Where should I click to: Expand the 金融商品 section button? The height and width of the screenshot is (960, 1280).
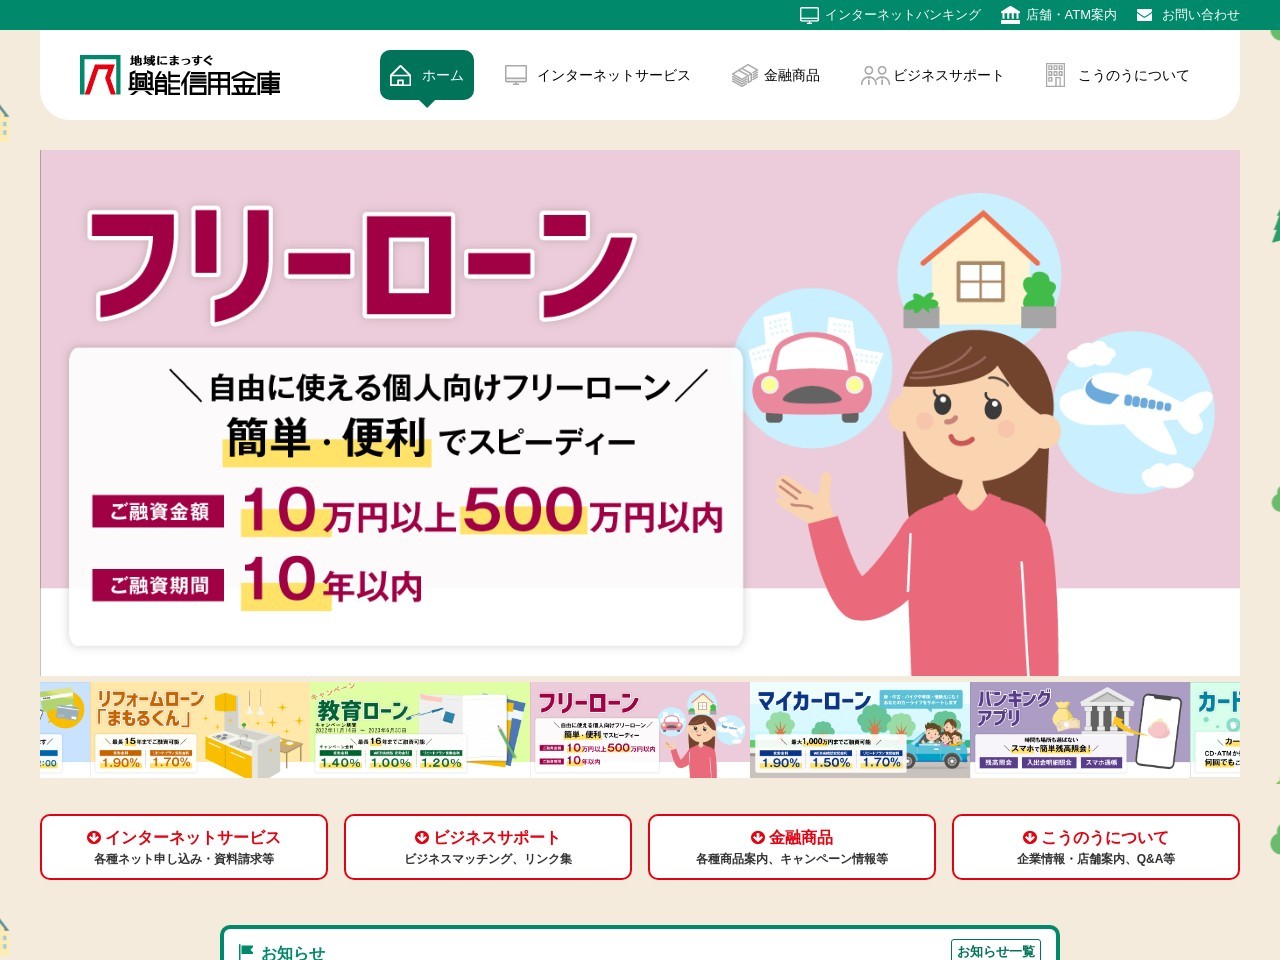(x=792, y=847)
